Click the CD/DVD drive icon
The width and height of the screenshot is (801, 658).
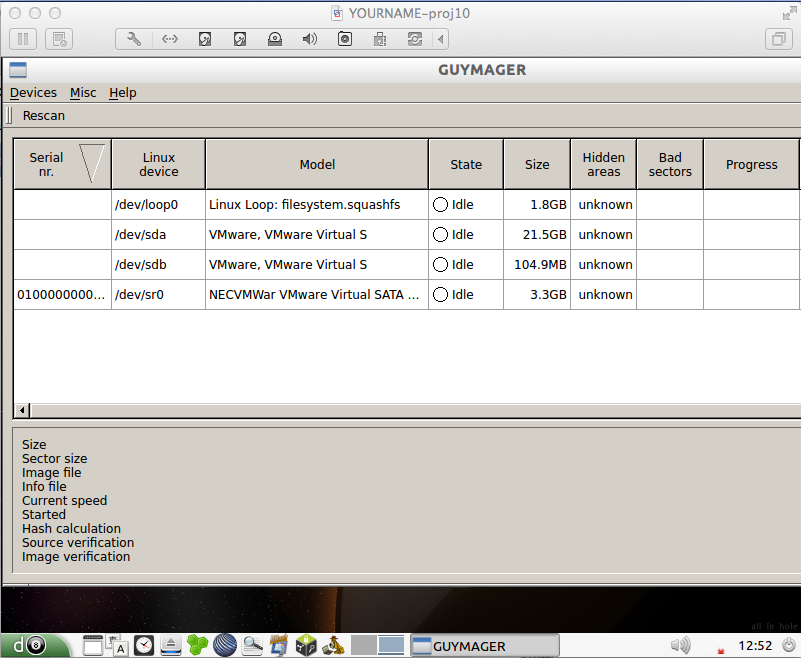point(275,39)
